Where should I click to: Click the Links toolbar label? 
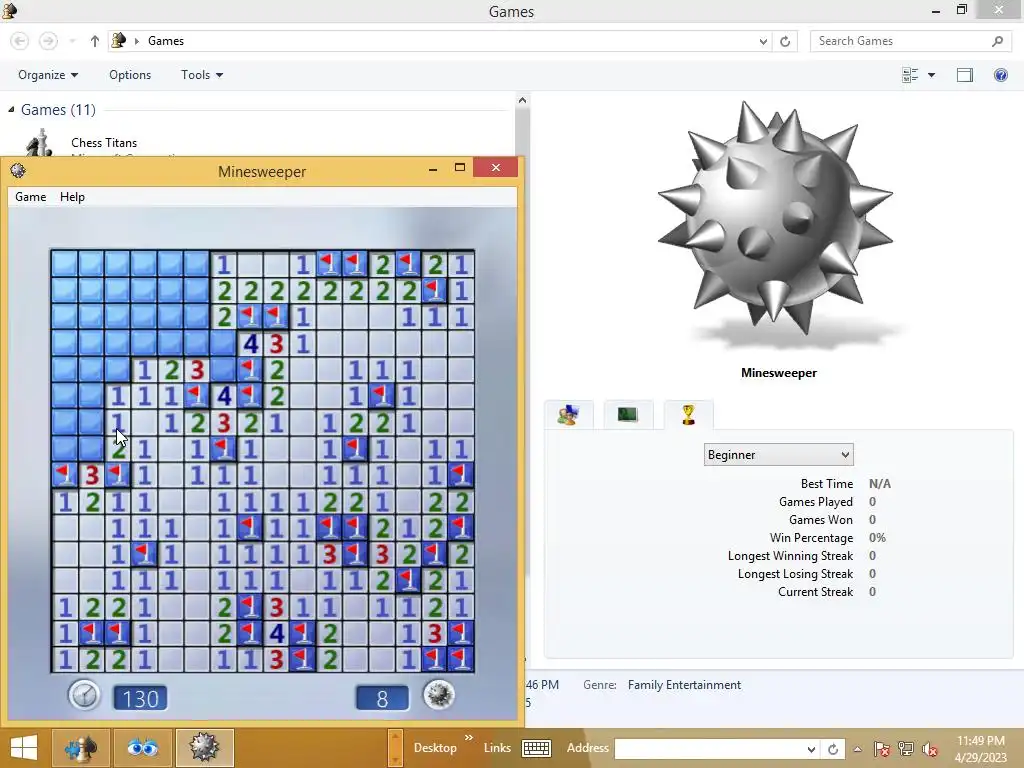point(497,748)
